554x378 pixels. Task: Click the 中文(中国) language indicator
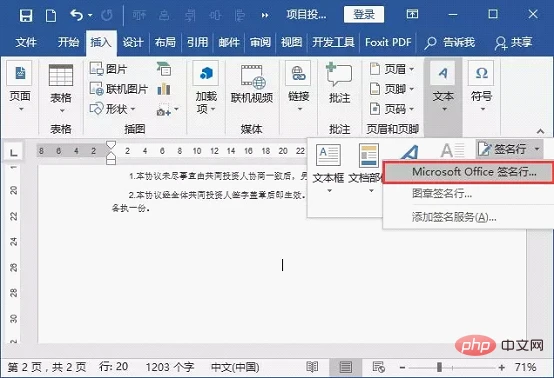pos(235,367)
